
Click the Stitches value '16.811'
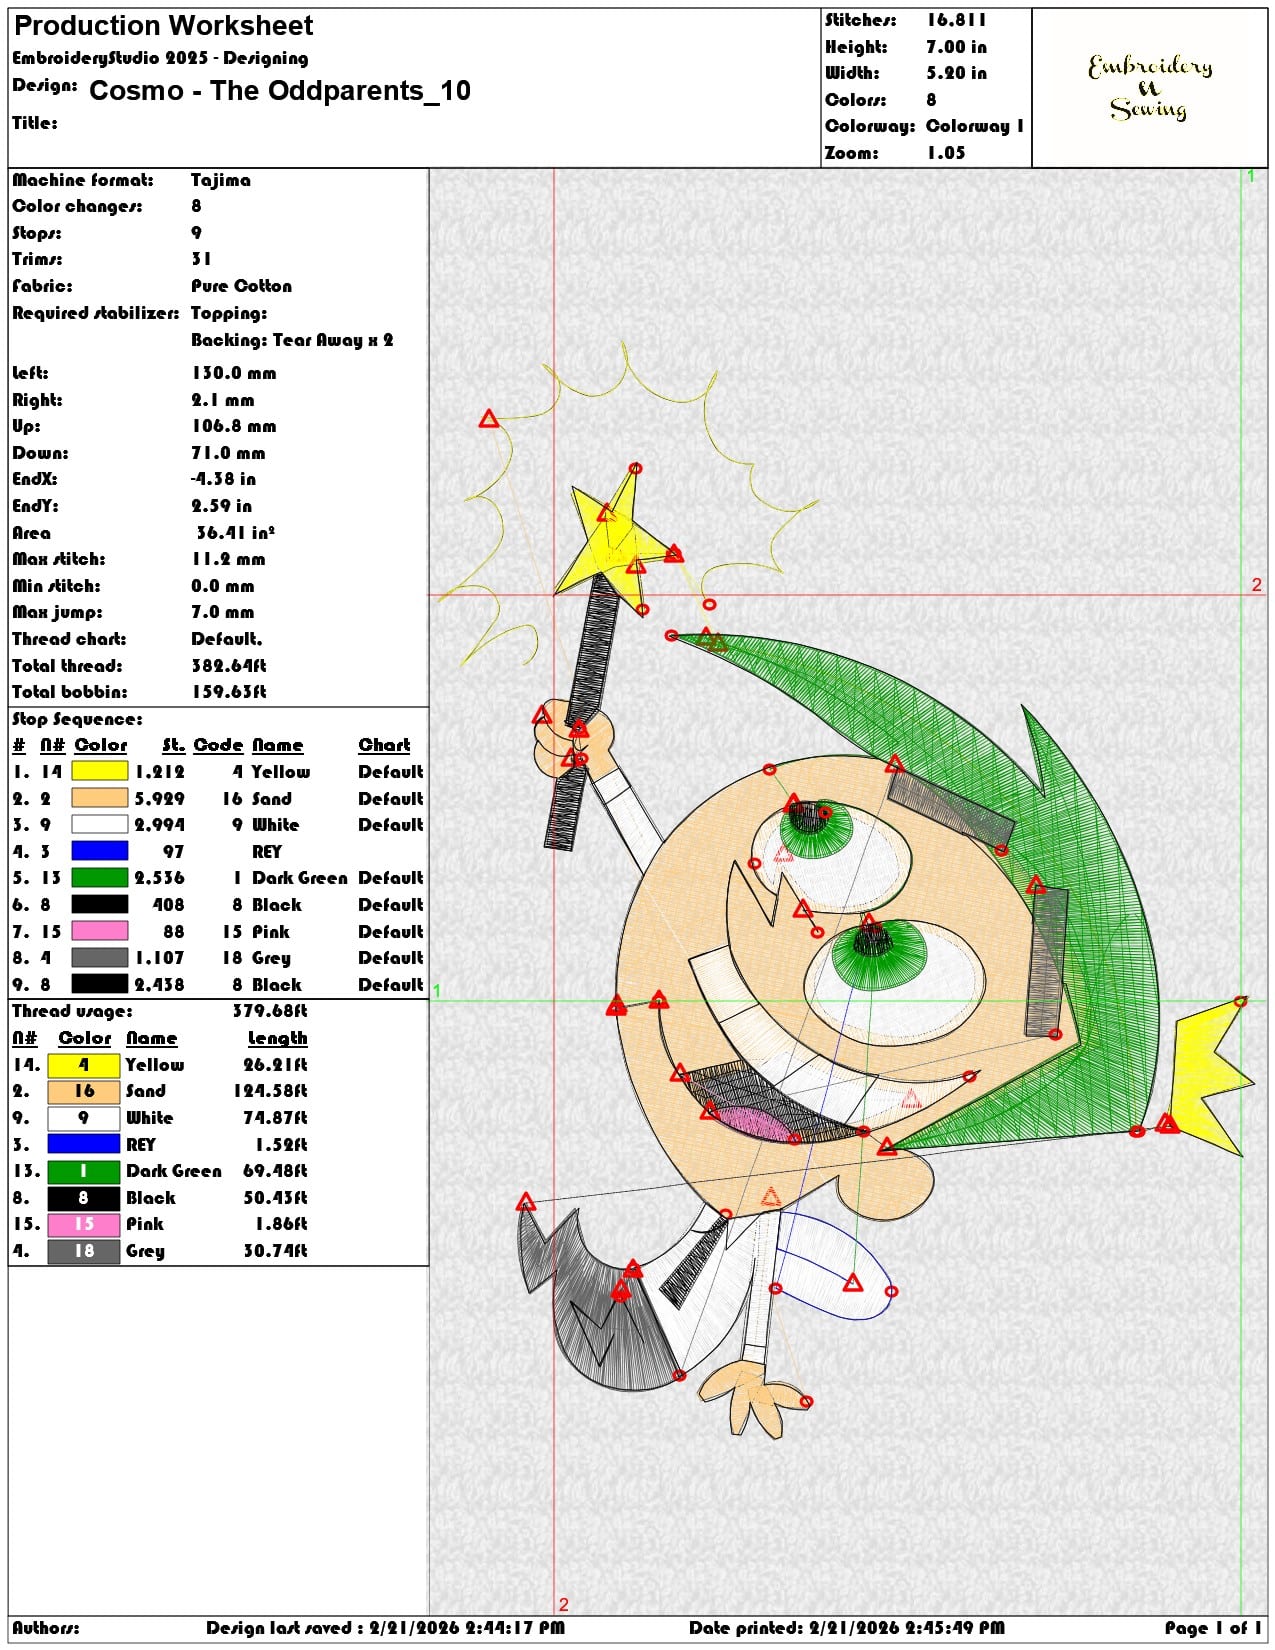(x=956, y=20)
